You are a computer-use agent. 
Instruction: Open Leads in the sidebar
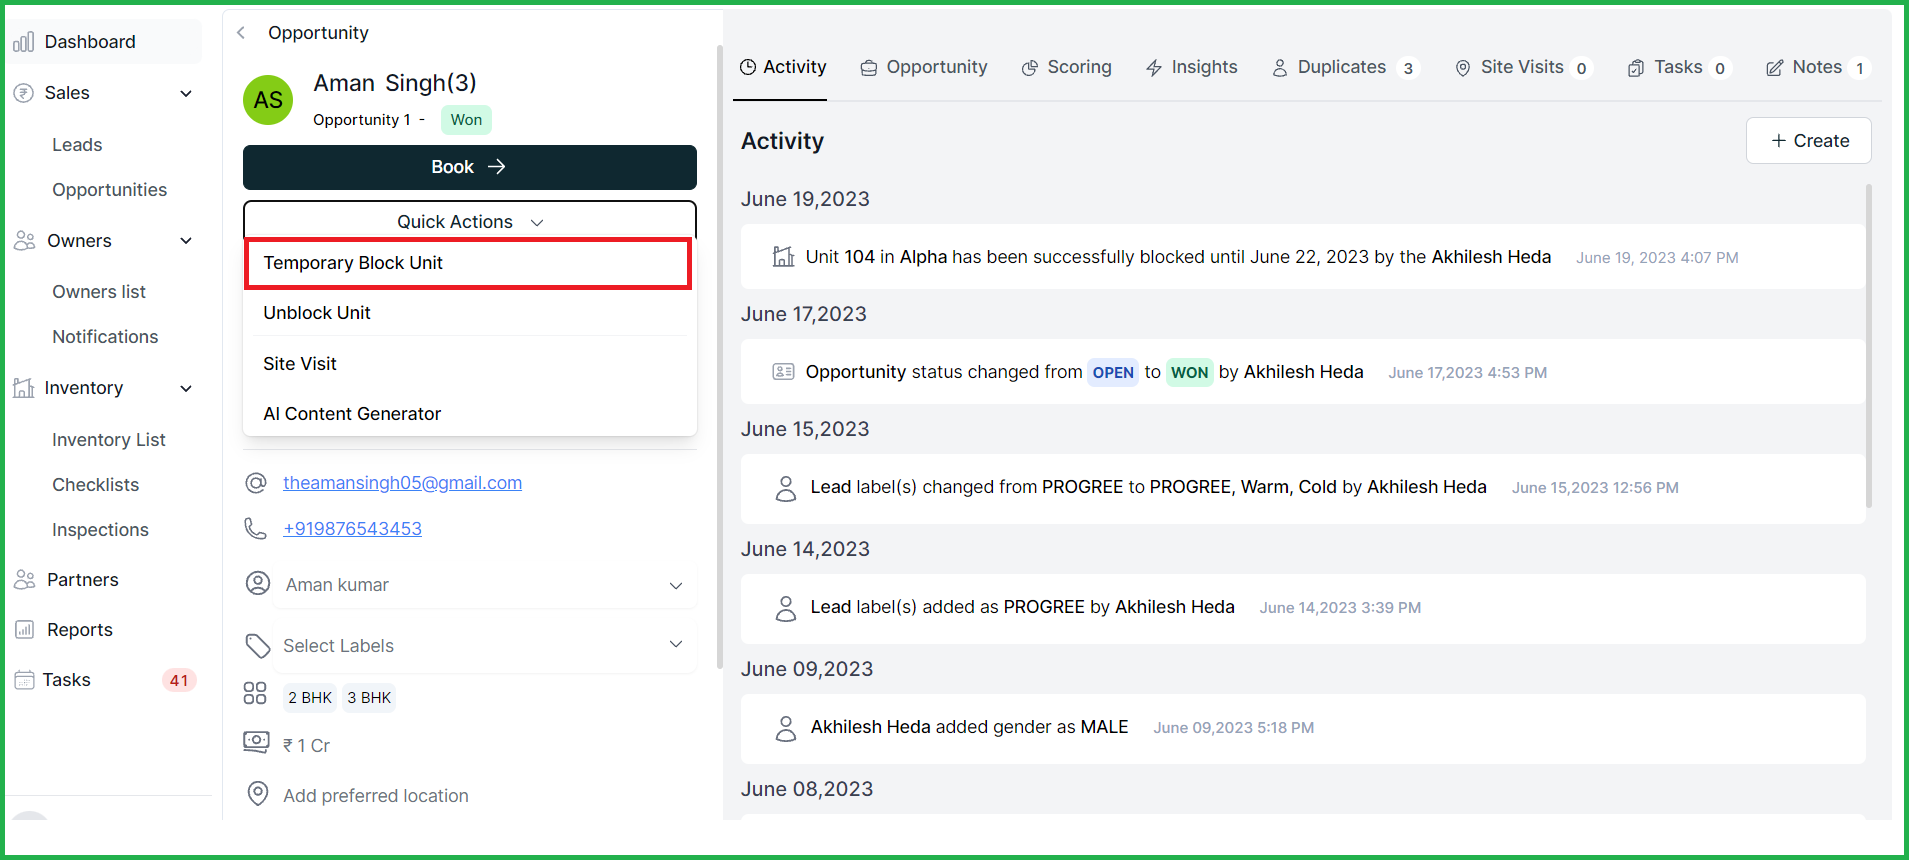77,145
